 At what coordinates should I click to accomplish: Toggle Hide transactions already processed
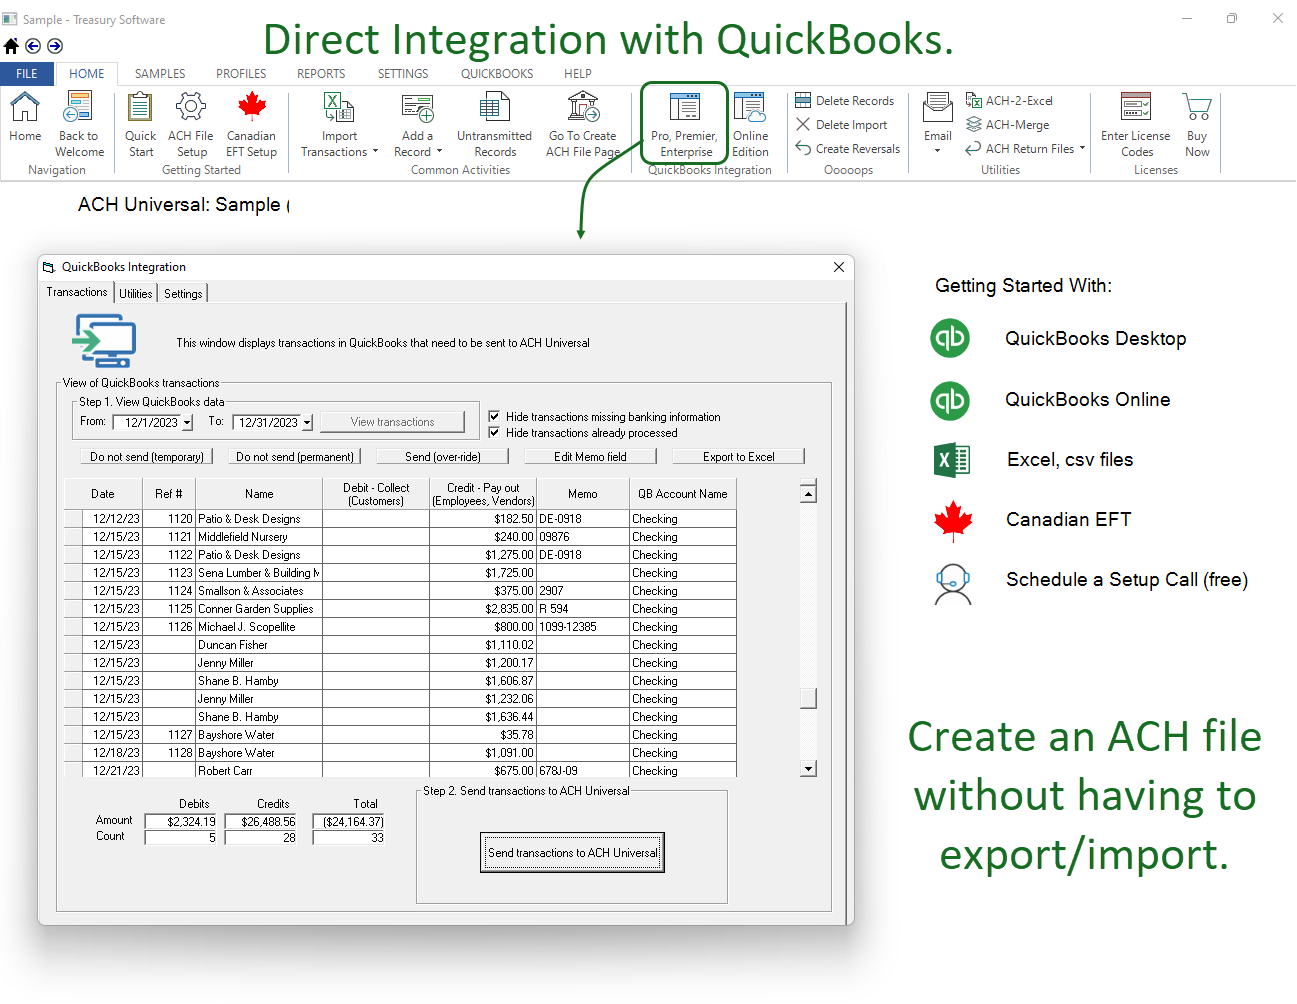[494, 432]
